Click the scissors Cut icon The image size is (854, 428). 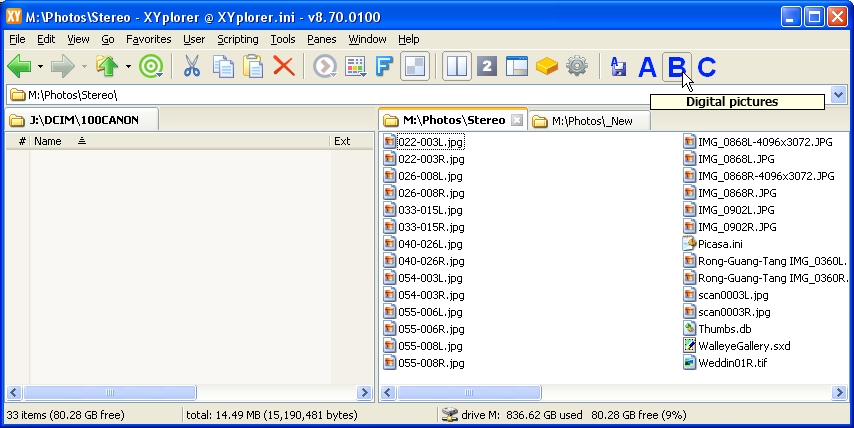pyautogui.click(x=192, y=67)
